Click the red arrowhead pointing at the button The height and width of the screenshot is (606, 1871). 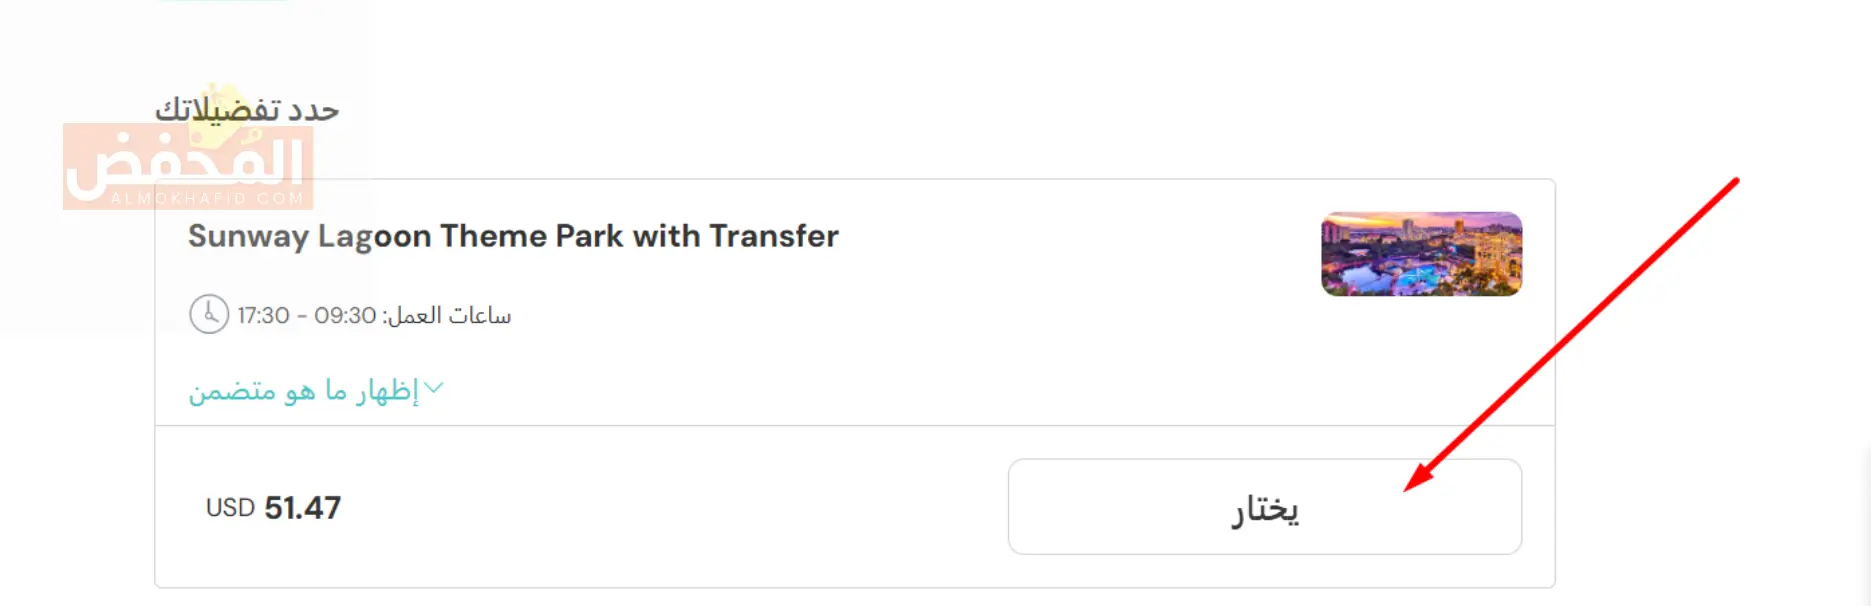(1418, 476)
